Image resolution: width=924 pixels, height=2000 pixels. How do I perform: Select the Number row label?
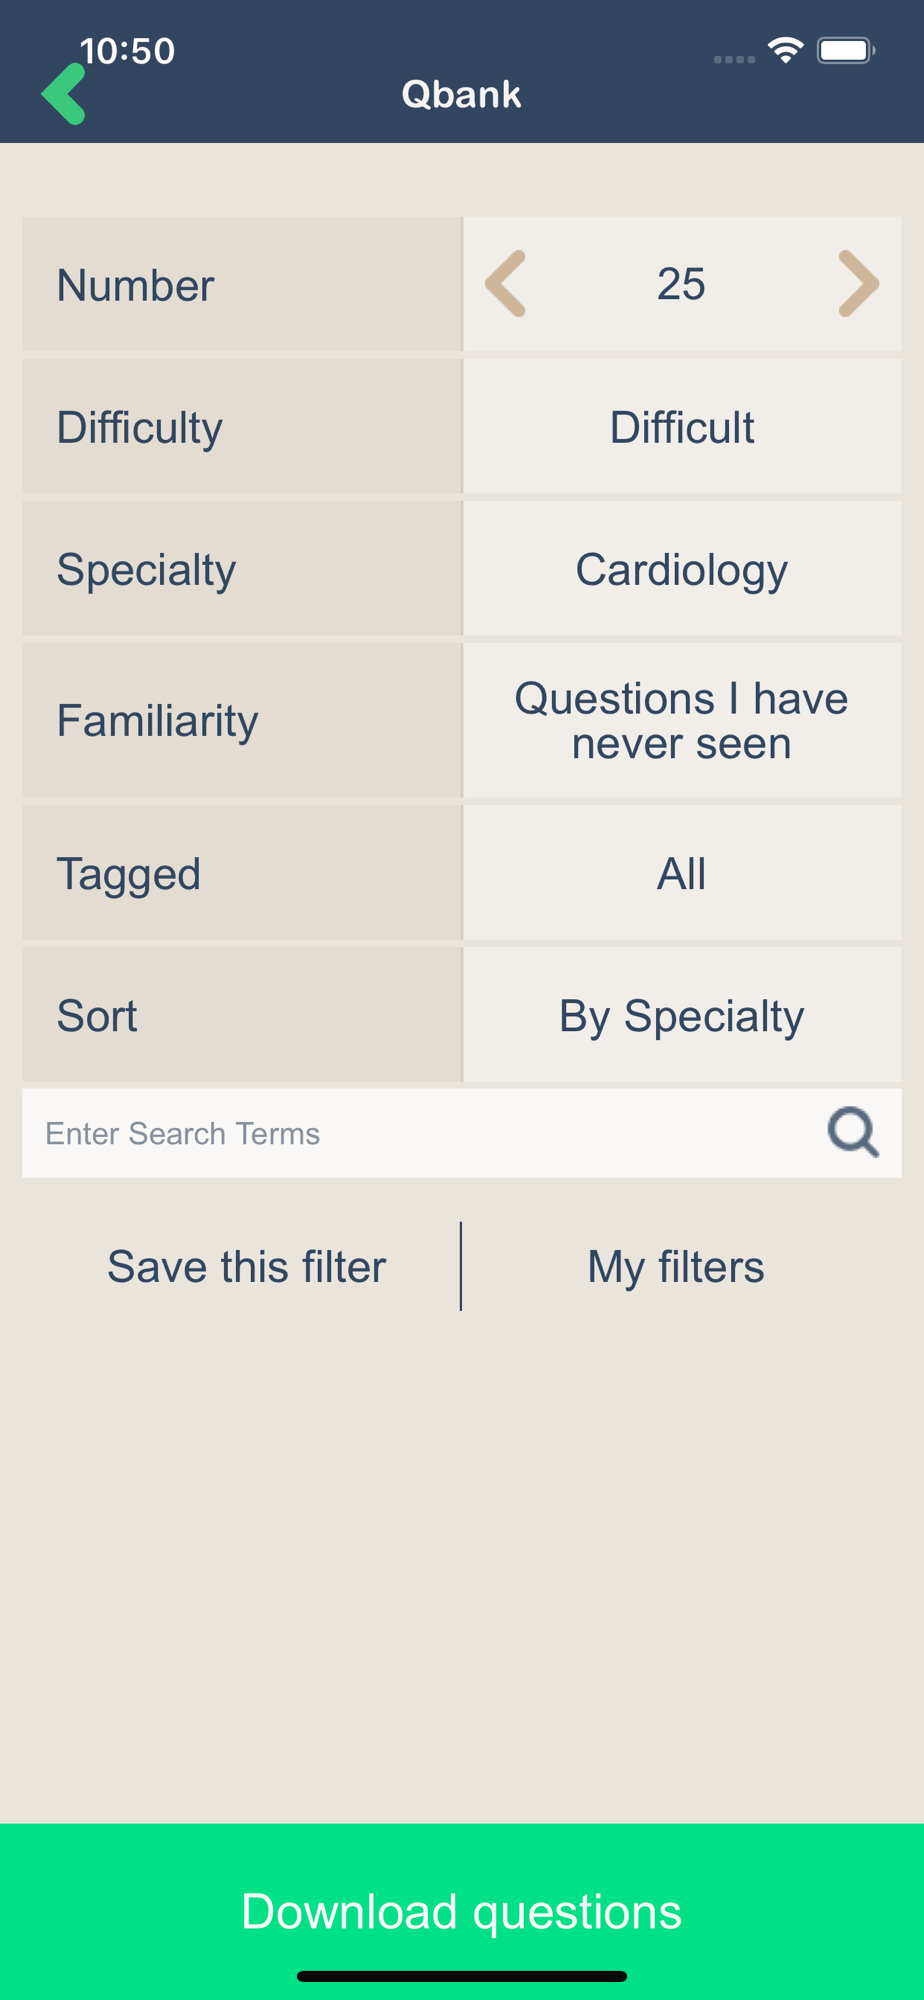(x=136, y=285)
